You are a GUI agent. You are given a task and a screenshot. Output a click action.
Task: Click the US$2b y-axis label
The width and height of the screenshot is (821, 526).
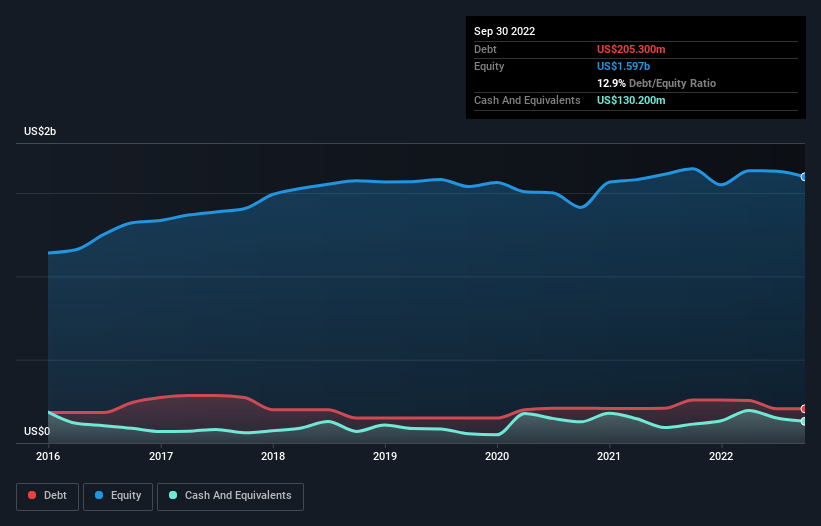pos(40,131)
